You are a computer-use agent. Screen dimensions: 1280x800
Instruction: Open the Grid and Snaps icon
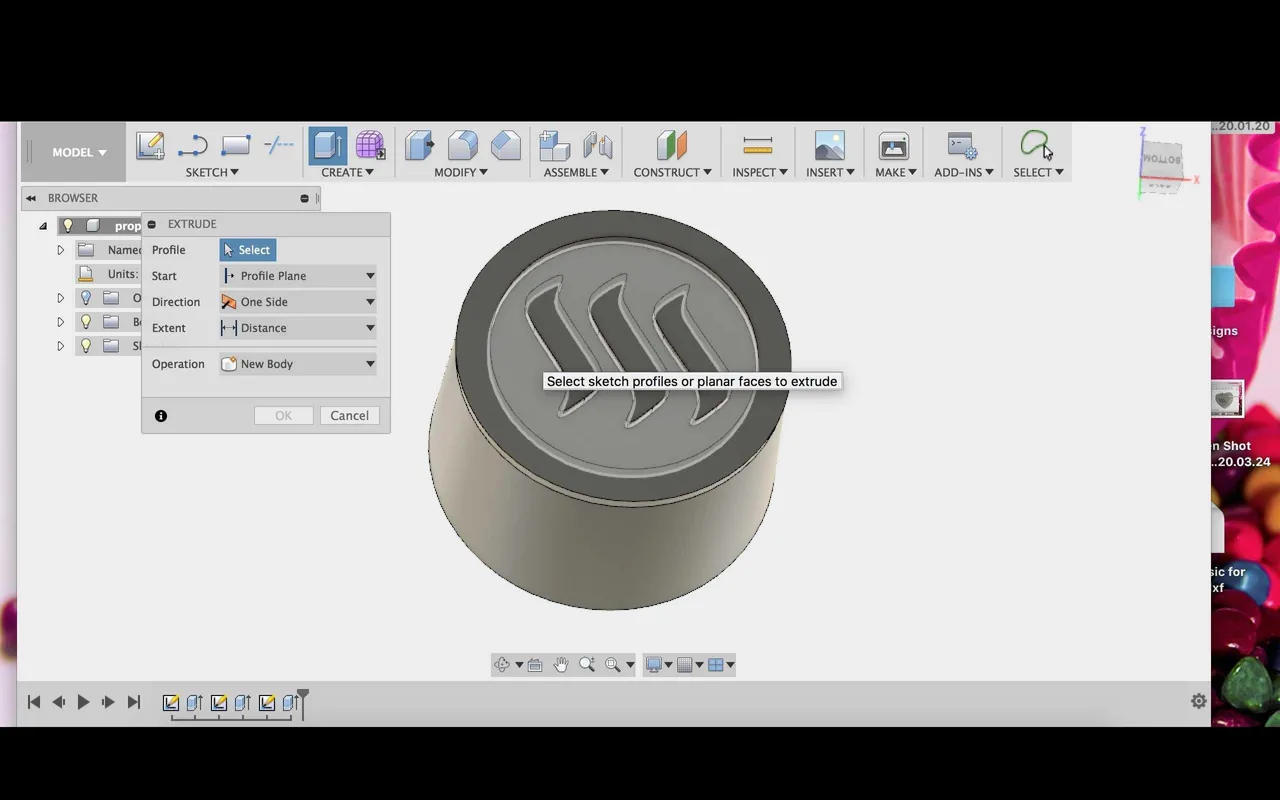coord(685,665)
